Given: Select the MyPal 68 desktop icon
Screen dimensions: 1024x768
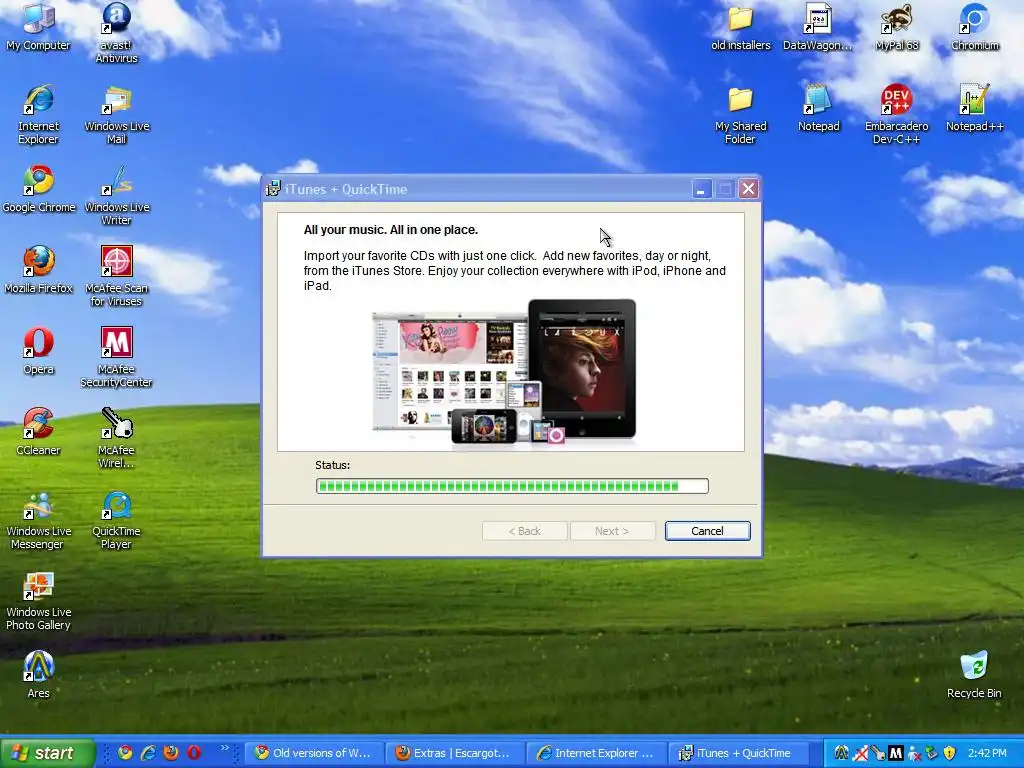Looking at the screenshot, I should coord(897,27).
